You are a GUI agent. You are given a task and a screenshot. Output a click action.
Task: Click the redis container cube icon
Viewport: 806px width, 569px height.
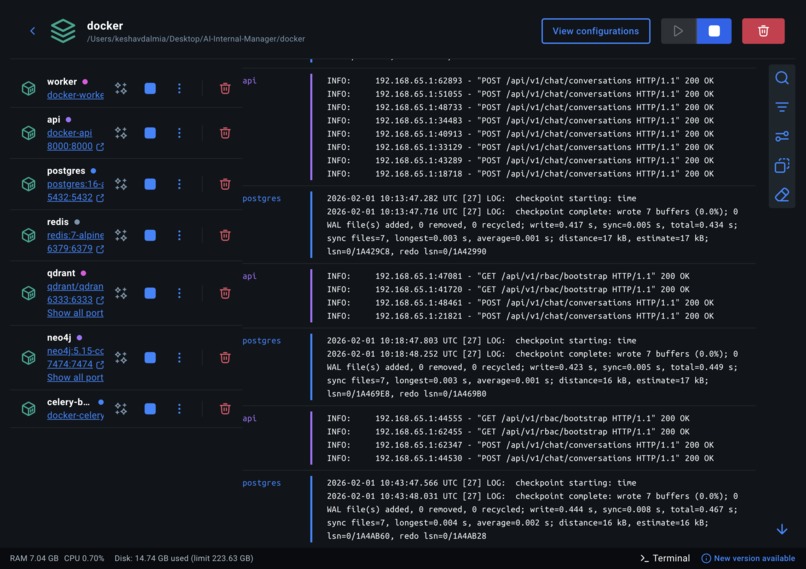(x=29, y=235)
